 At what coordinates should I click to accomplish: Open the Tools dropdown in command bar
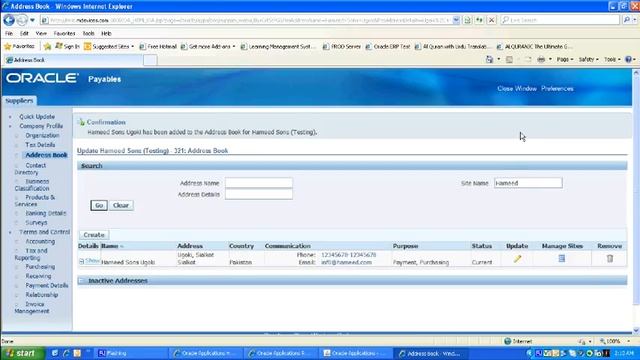(612, 60)
